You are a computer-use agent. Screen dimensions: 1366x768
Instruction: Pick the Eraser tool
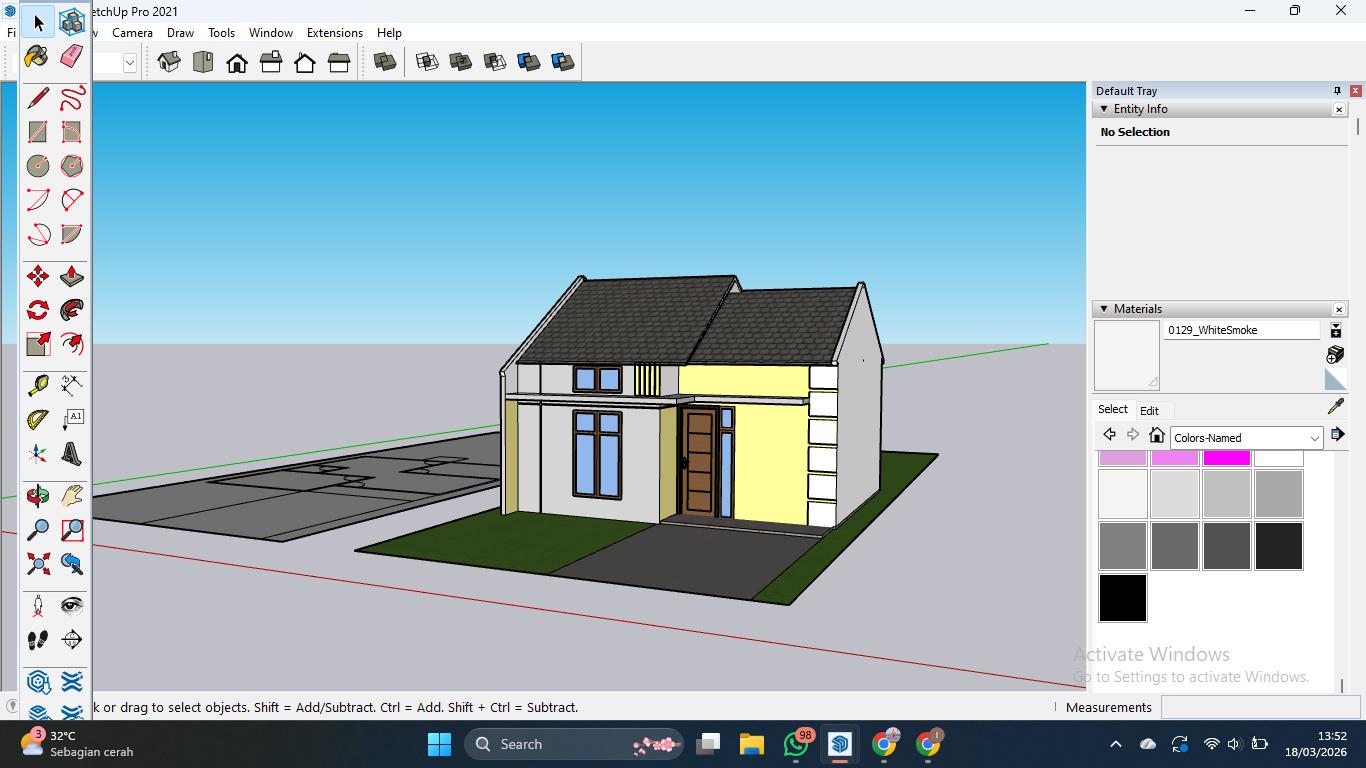pos(71,56)
